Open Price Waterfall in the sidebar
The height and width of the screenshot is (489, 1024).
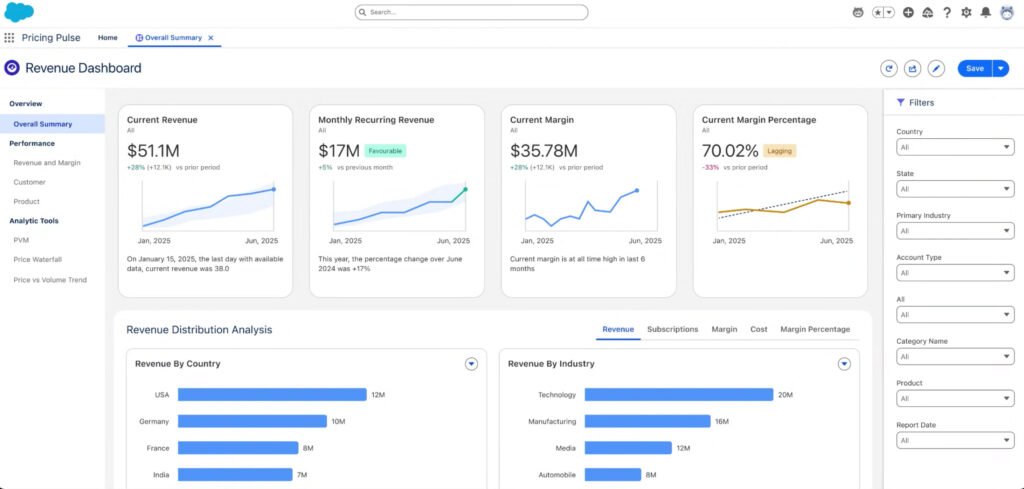pos(36,260)
